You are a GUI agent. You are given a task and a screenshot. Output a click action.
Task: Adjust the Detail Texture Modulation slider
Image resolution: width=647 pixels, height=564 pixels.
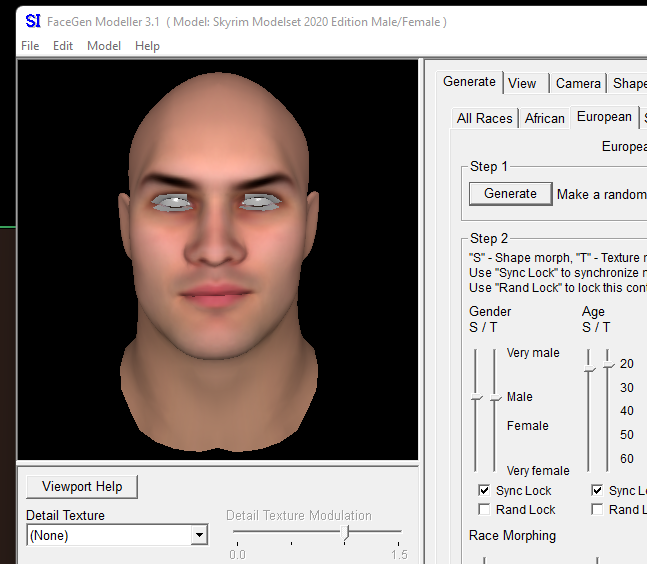click(x=346, y=533)
